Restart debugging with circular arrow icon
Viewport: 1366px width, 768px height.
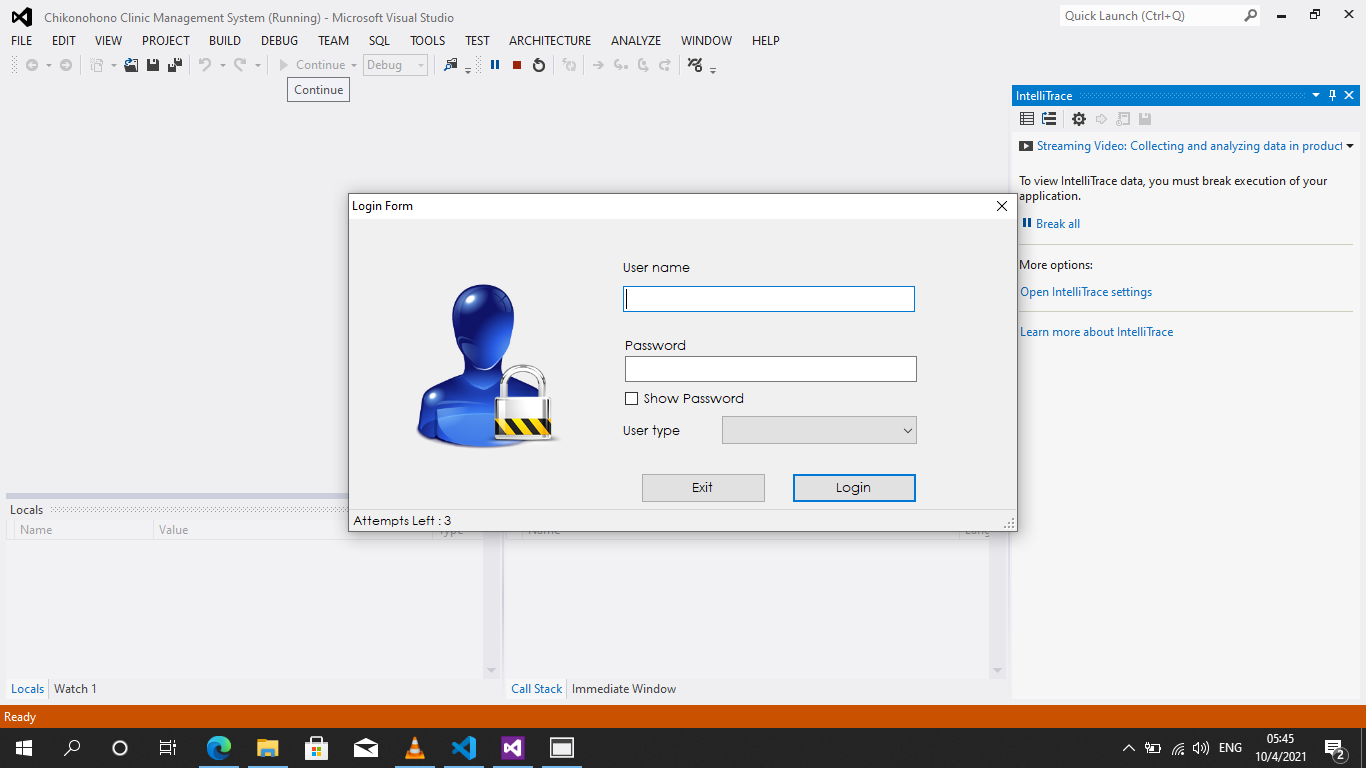(539, 65)
